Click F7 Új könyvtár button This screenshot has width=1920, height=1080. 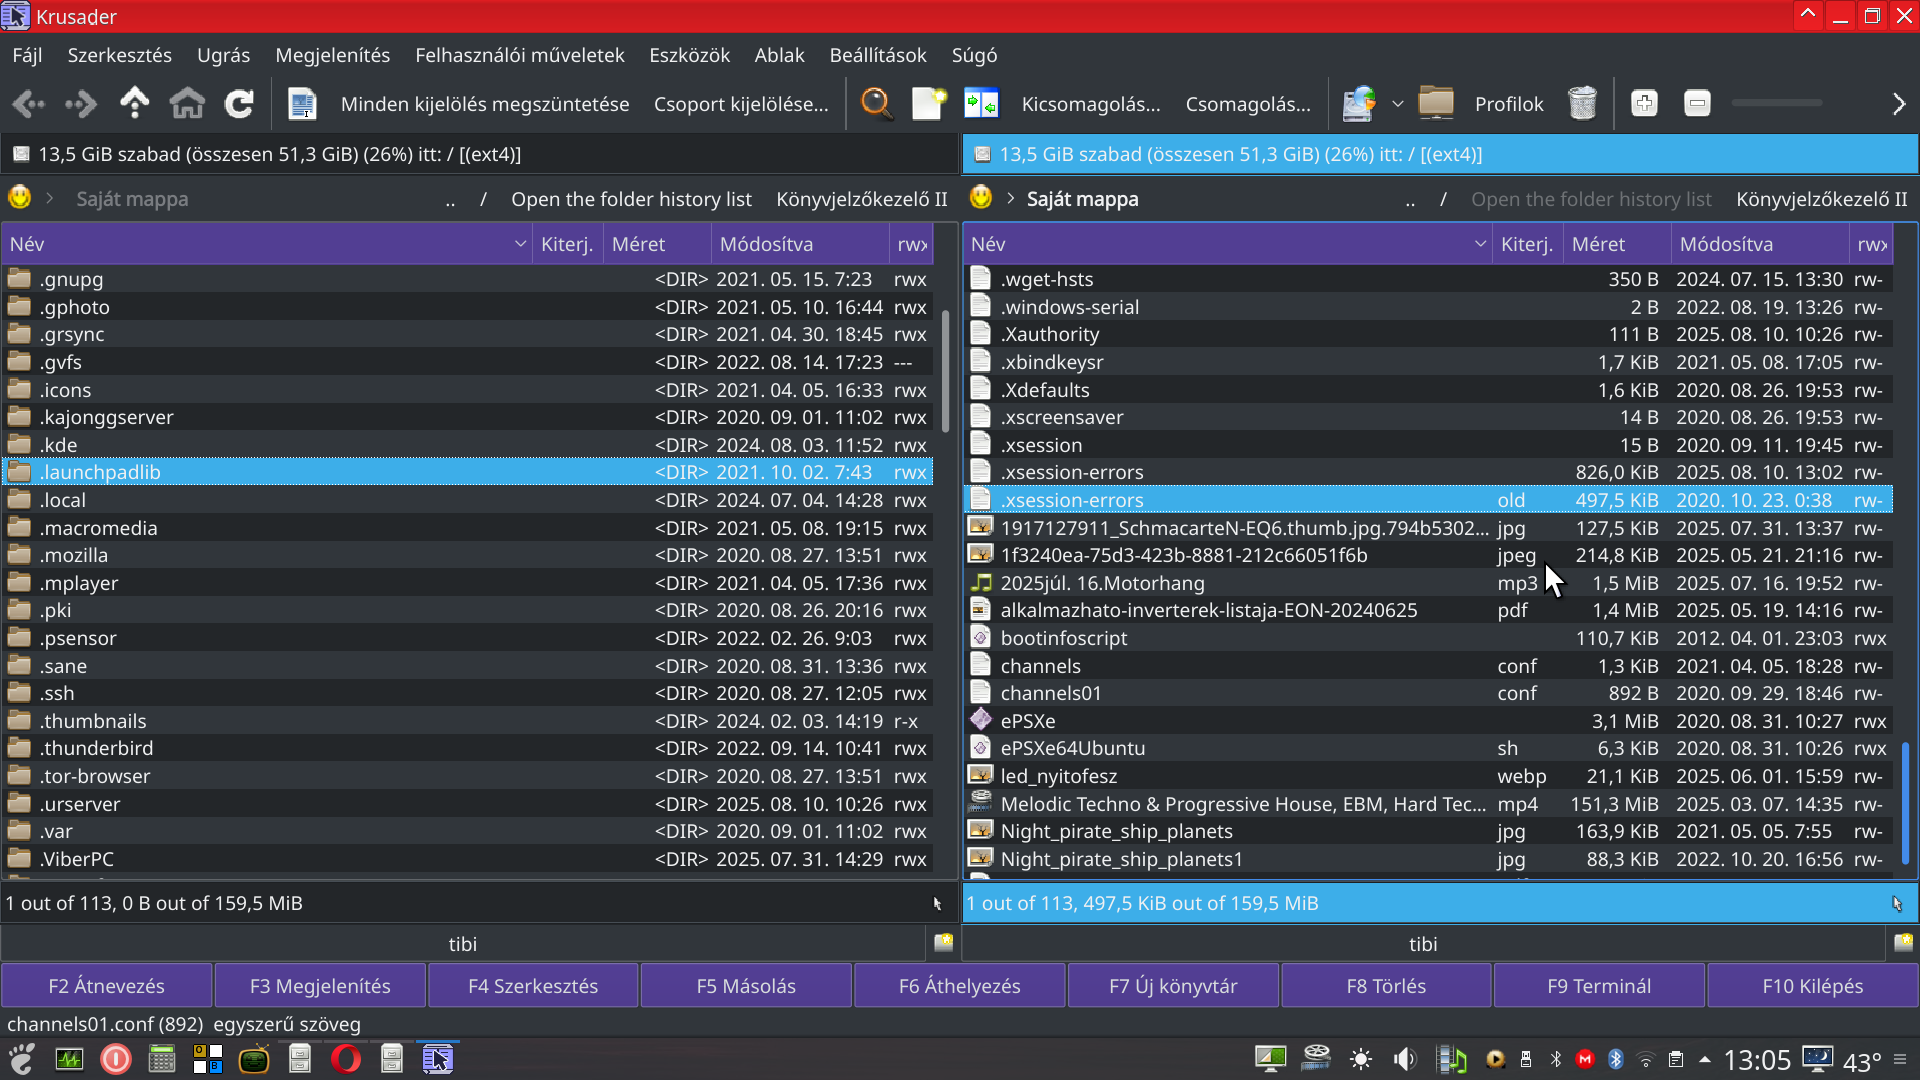point(1173,986)
